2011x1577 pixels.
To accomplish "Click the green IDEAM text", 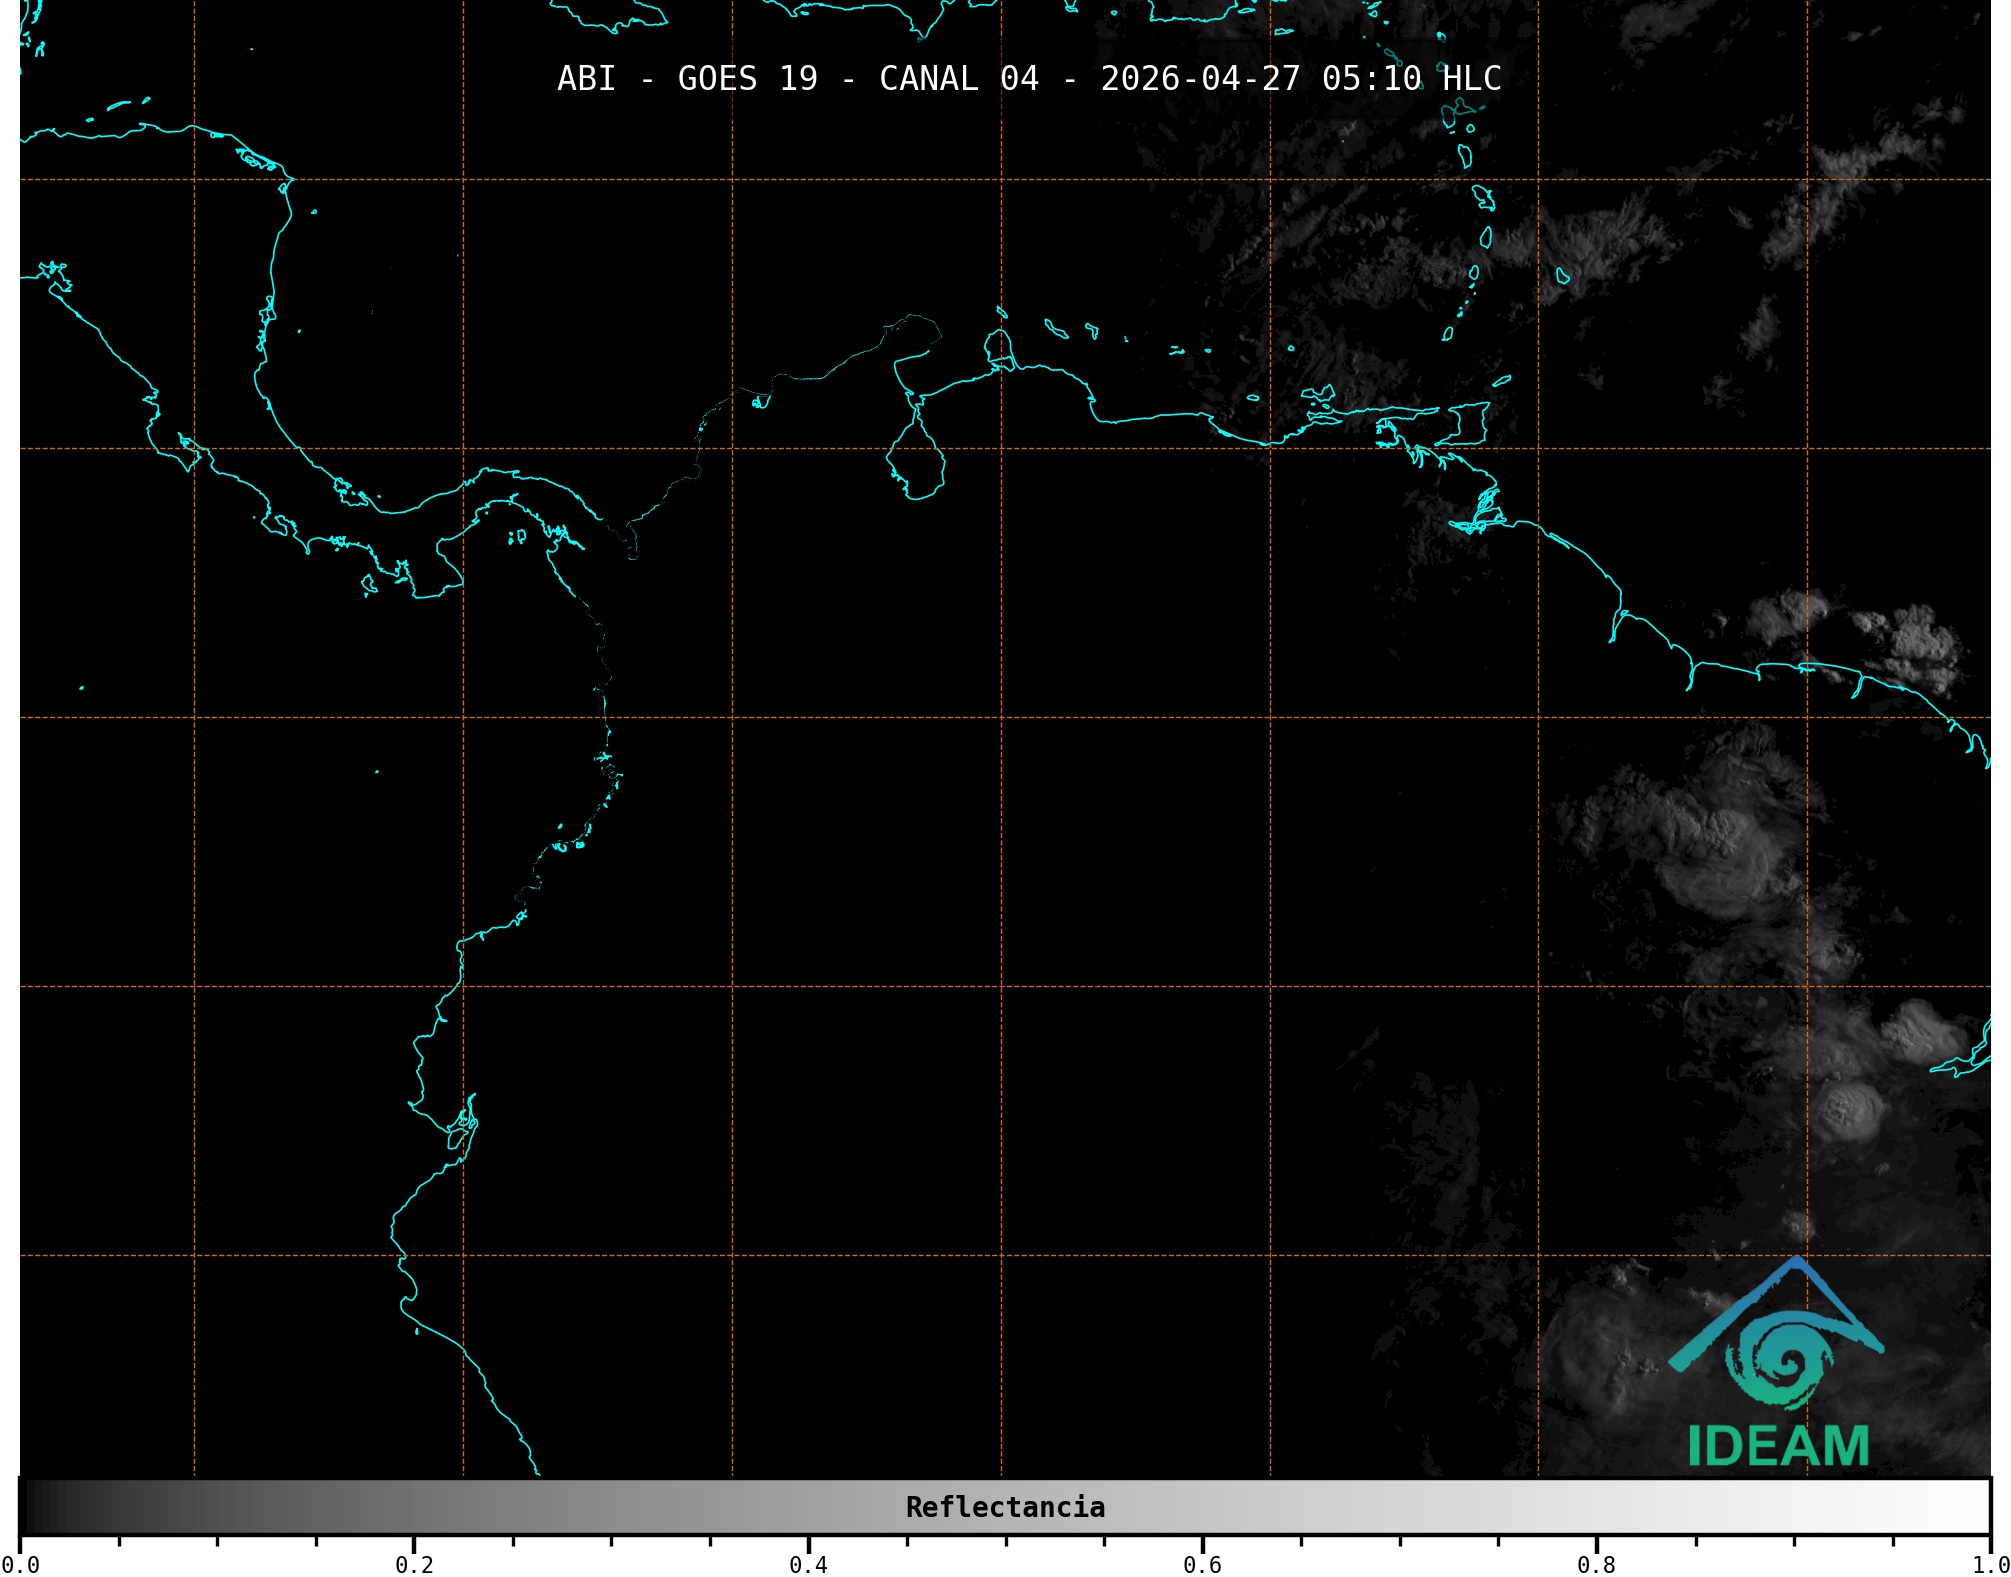I will coord(1778,1447).
